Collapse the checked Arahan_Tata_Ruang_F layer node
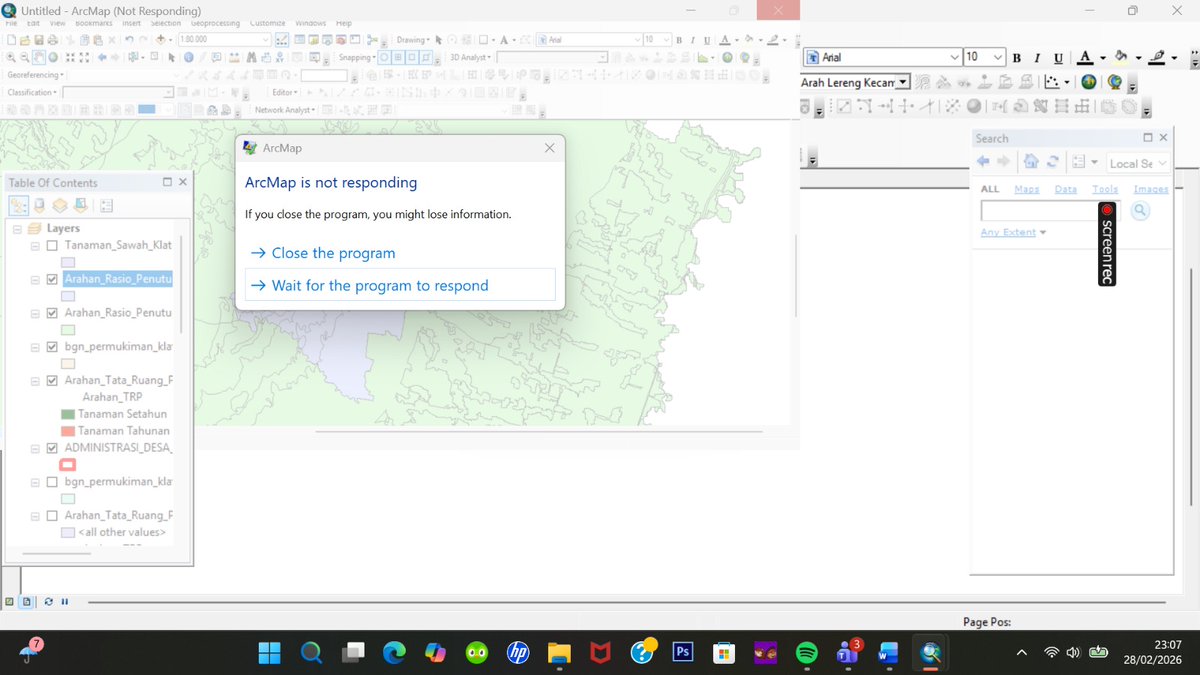Screen dimensions: 1200x675 (x=36, y=381)
